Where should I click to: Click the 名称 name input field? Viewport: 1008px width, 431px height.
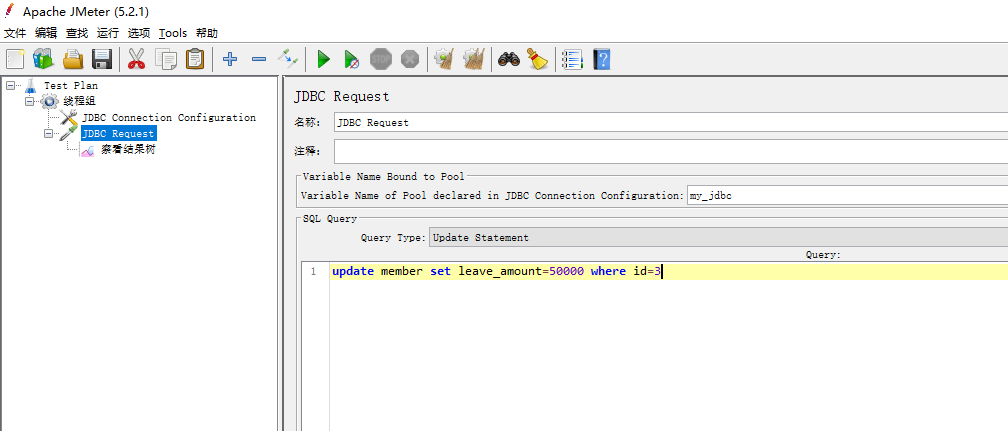(670, 122)
